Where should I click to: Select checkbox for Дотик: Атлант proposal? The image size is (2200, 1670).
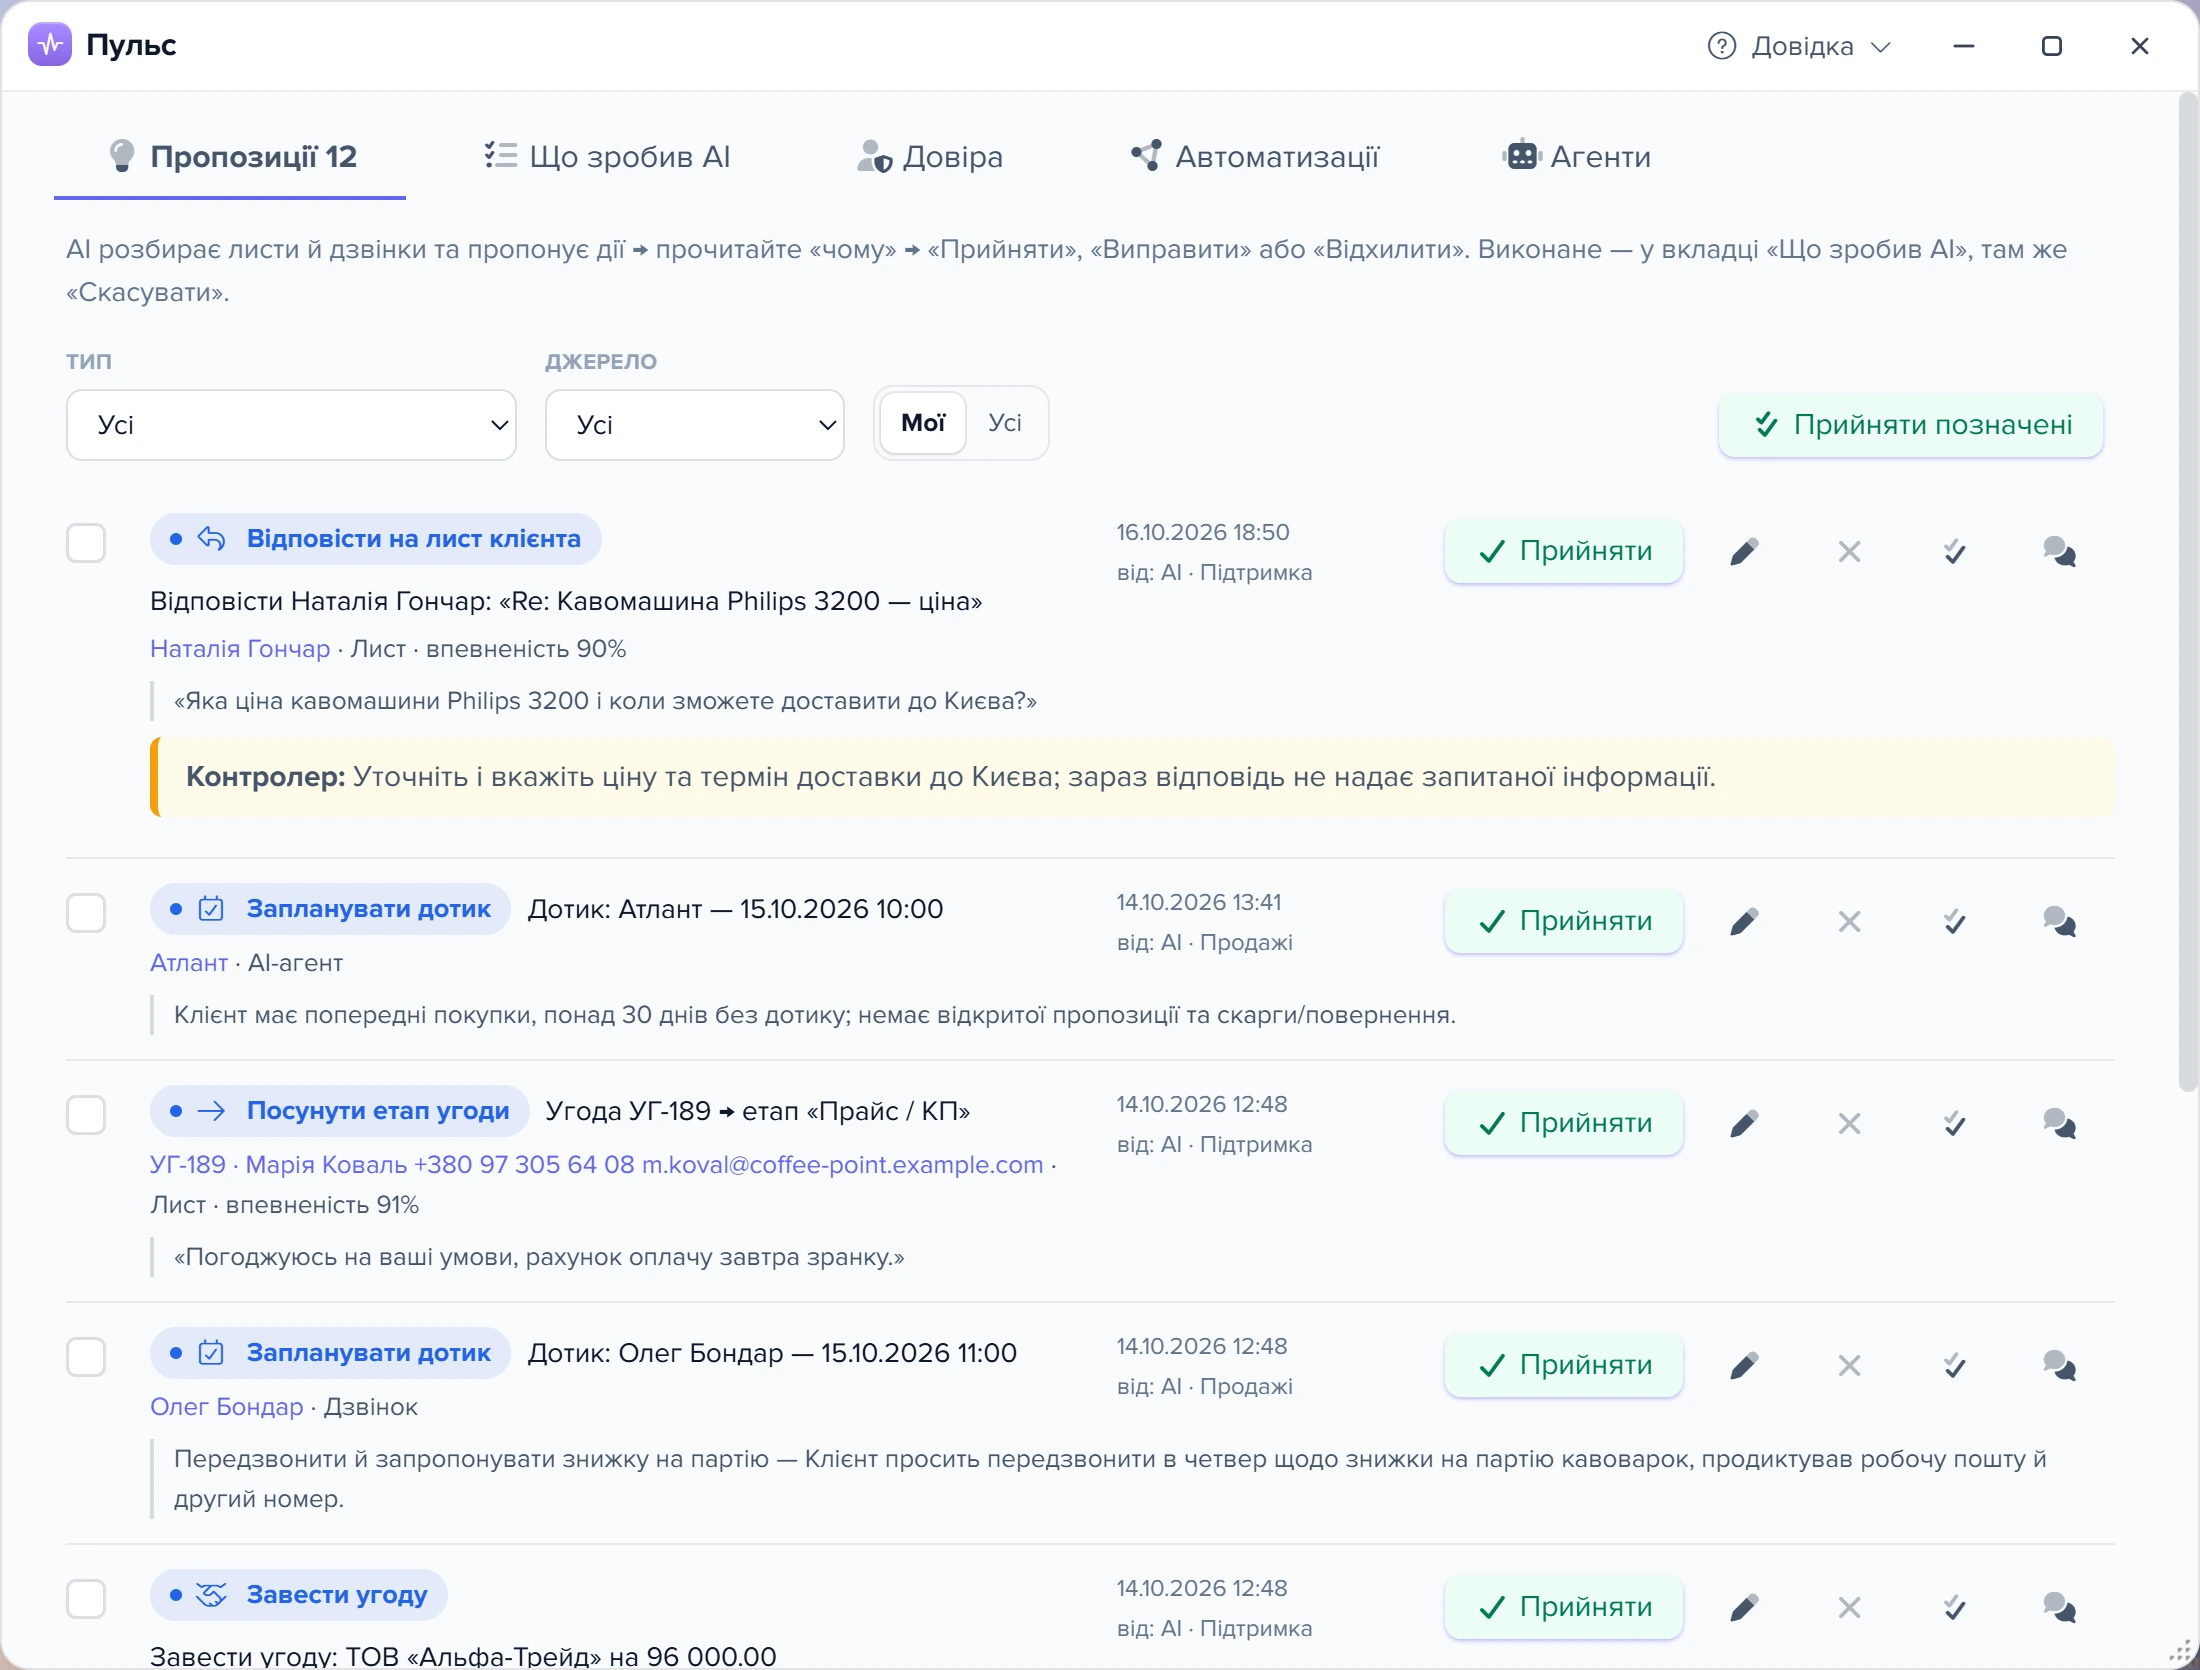tap(86, 913)
